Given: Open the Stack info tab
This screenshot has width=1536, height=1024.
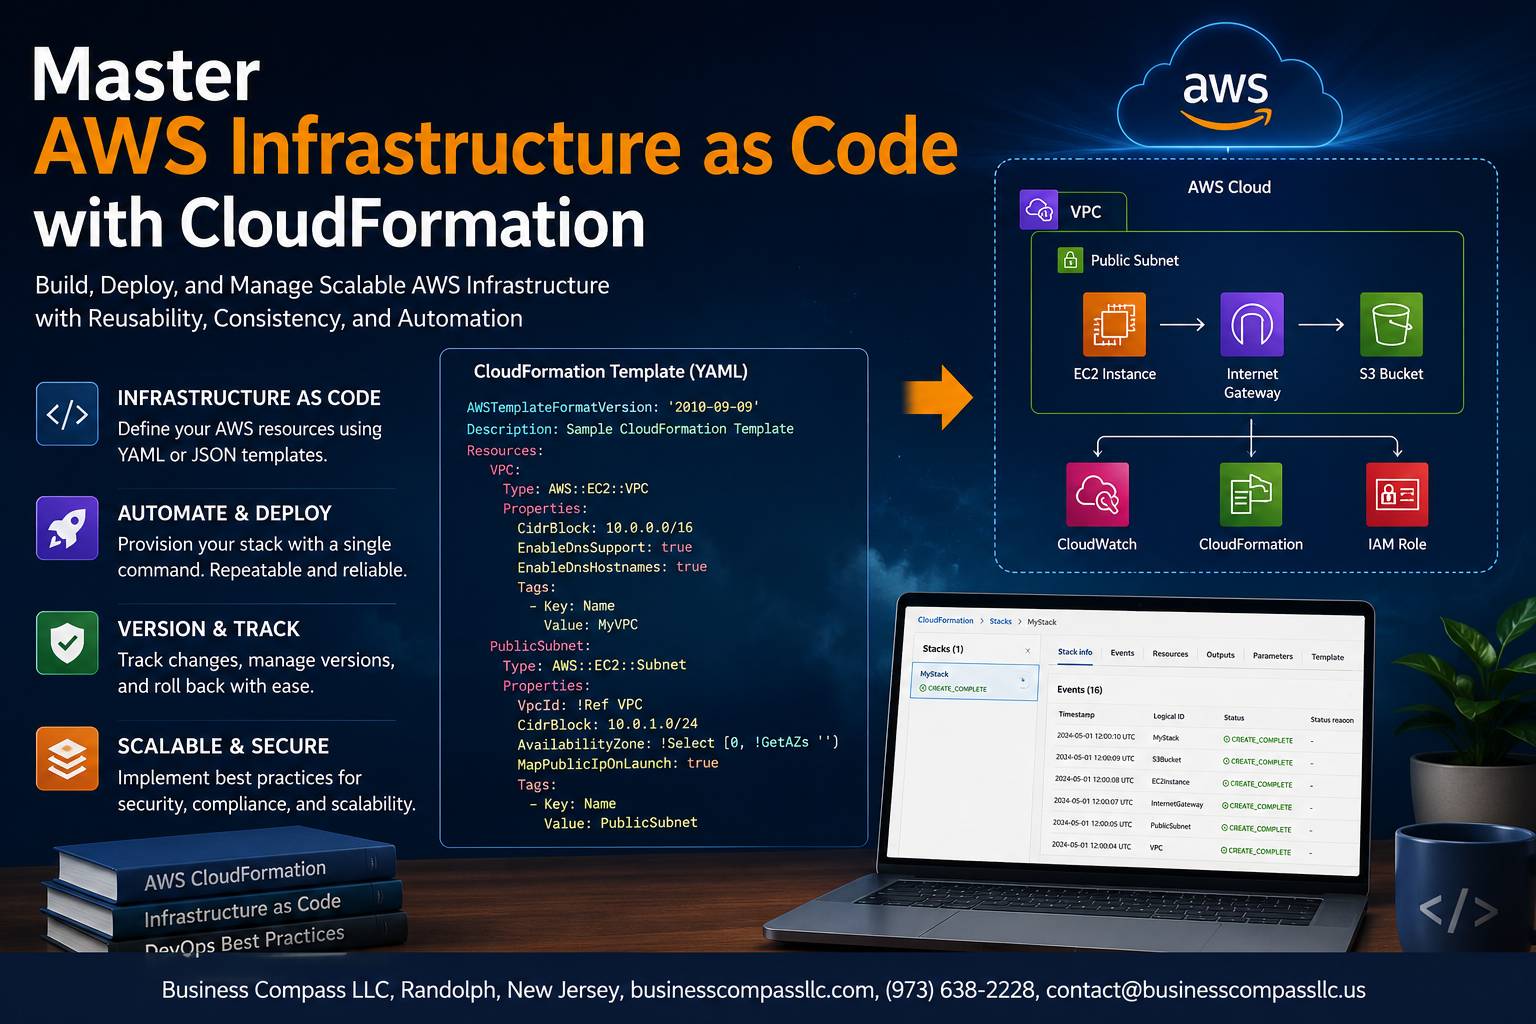Looking at the screenshot, I should 1075,652.
